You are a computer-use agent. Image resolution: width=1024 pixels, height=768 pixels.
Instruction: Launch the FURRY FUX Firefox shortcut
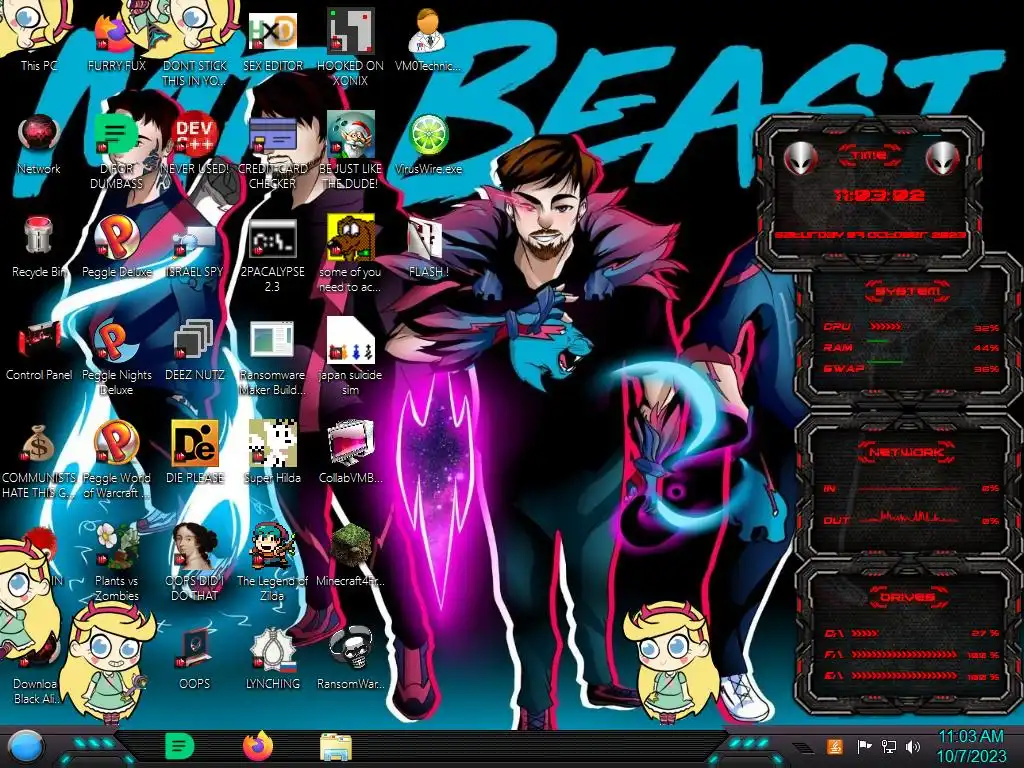[116, 39]
